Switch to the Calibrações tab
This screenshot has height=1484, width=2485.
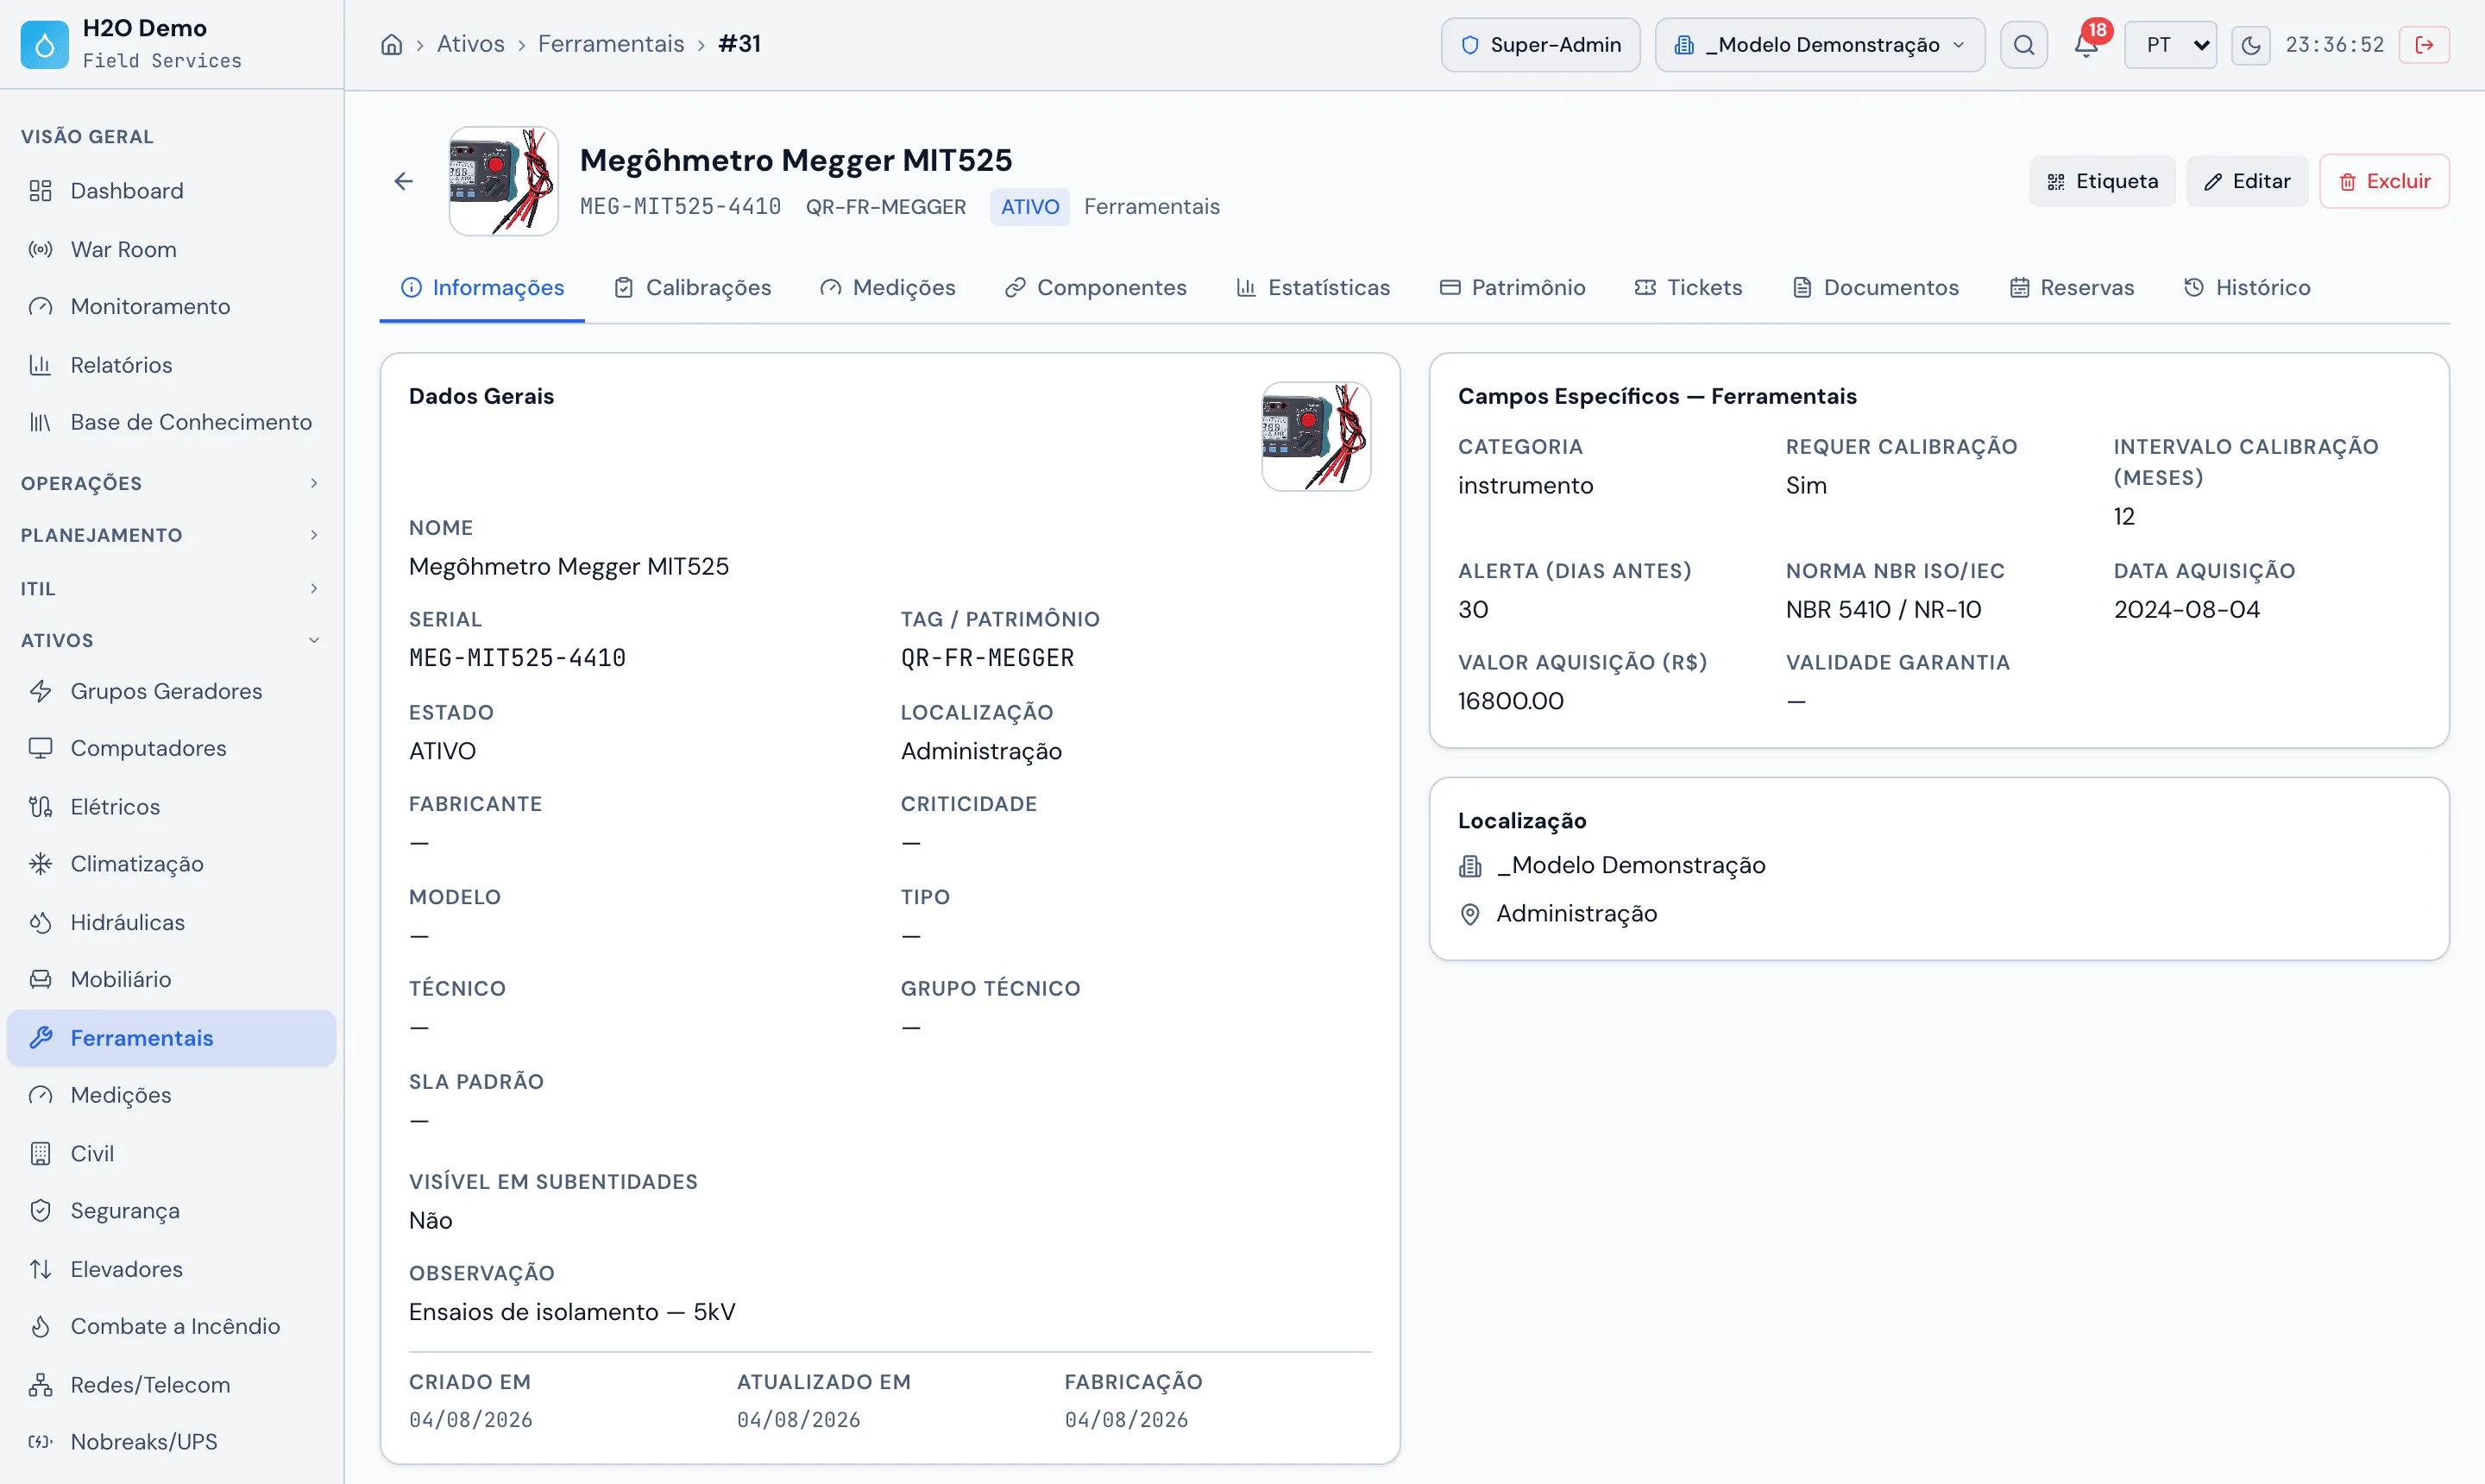coord(692,288)
